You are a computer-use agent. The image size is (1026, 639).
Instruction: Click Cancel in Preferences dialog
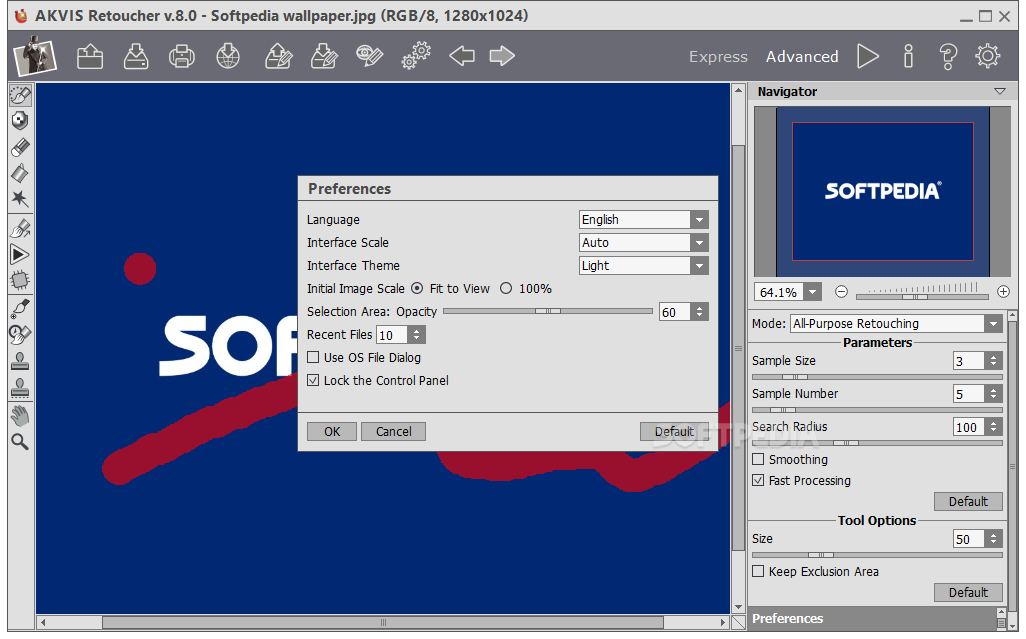(x=393, y=431)
